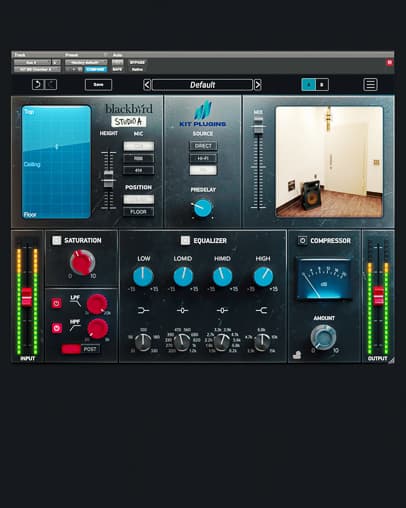Go to previous preset arrow
The height and width of the screenshot is (508, 406).
(147, 85)
